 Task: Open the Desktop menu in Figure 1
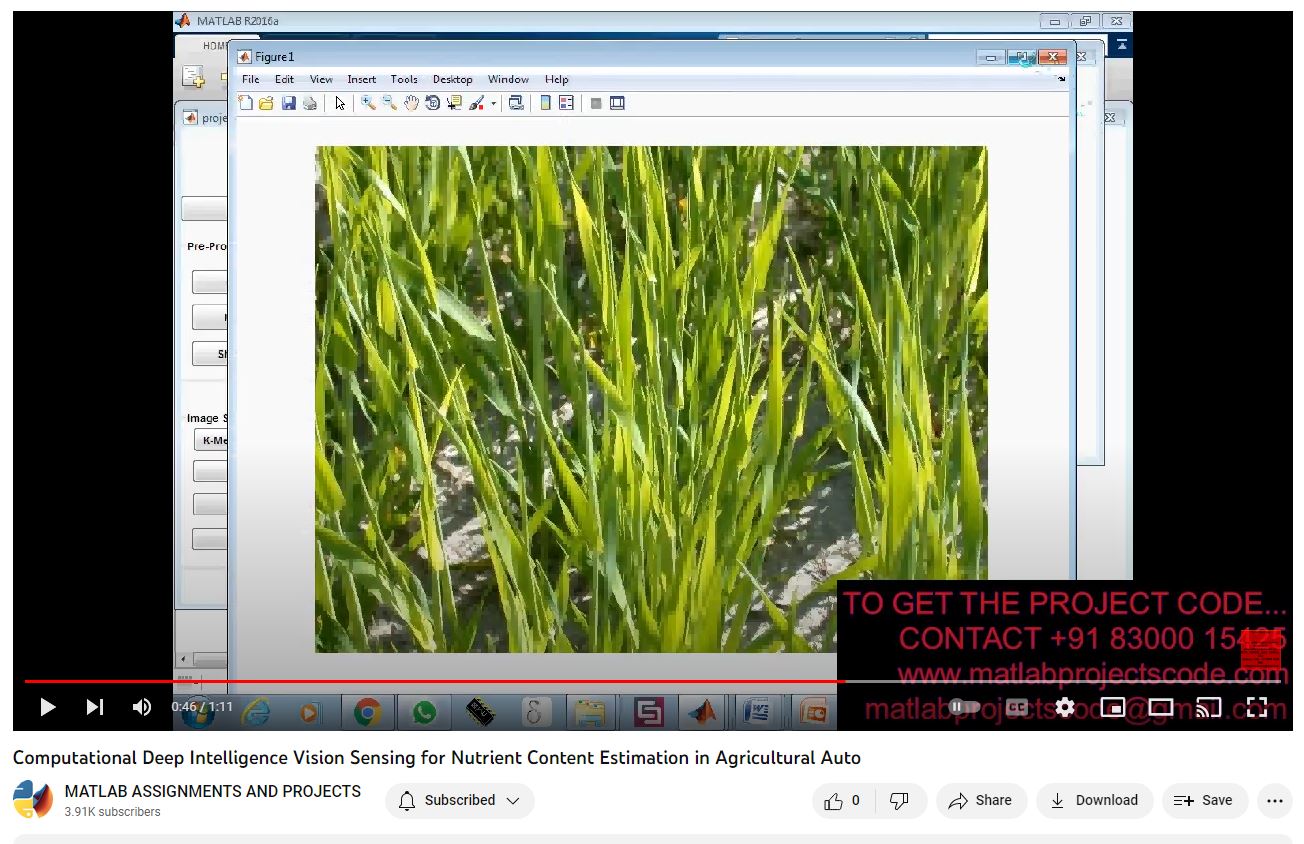[x=453, y=80]
